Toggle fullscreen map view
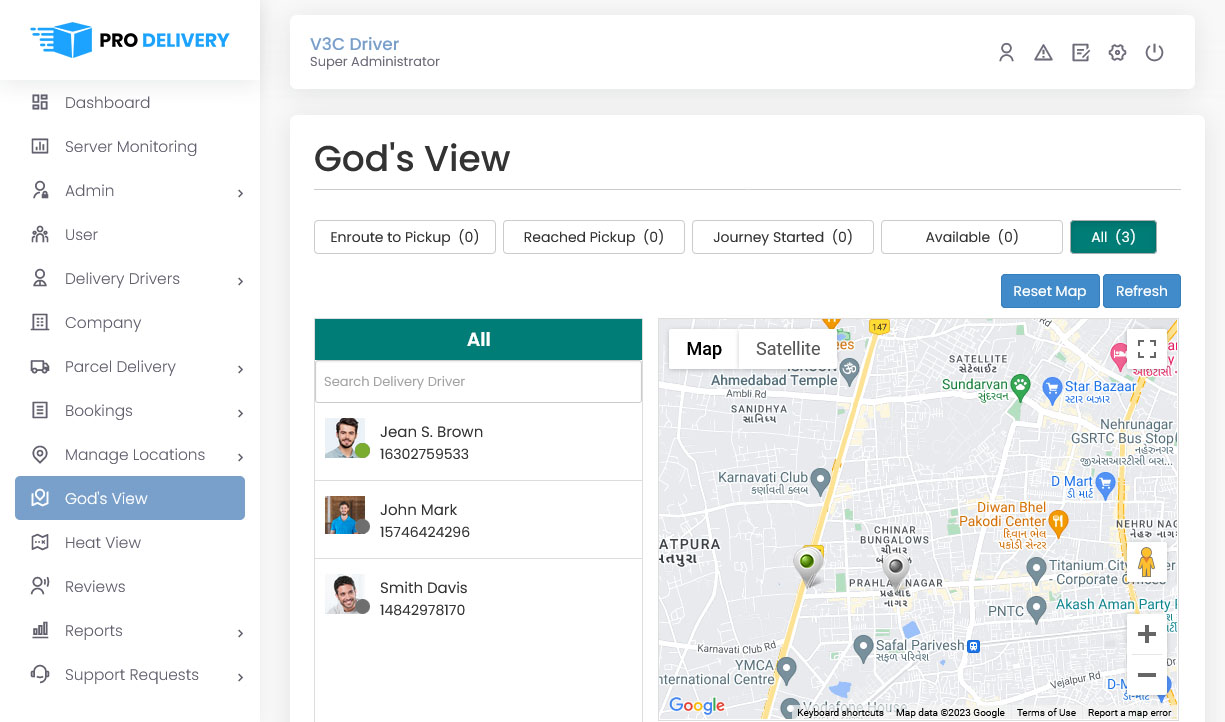 pyautogui.click(x=1147, y=349)
